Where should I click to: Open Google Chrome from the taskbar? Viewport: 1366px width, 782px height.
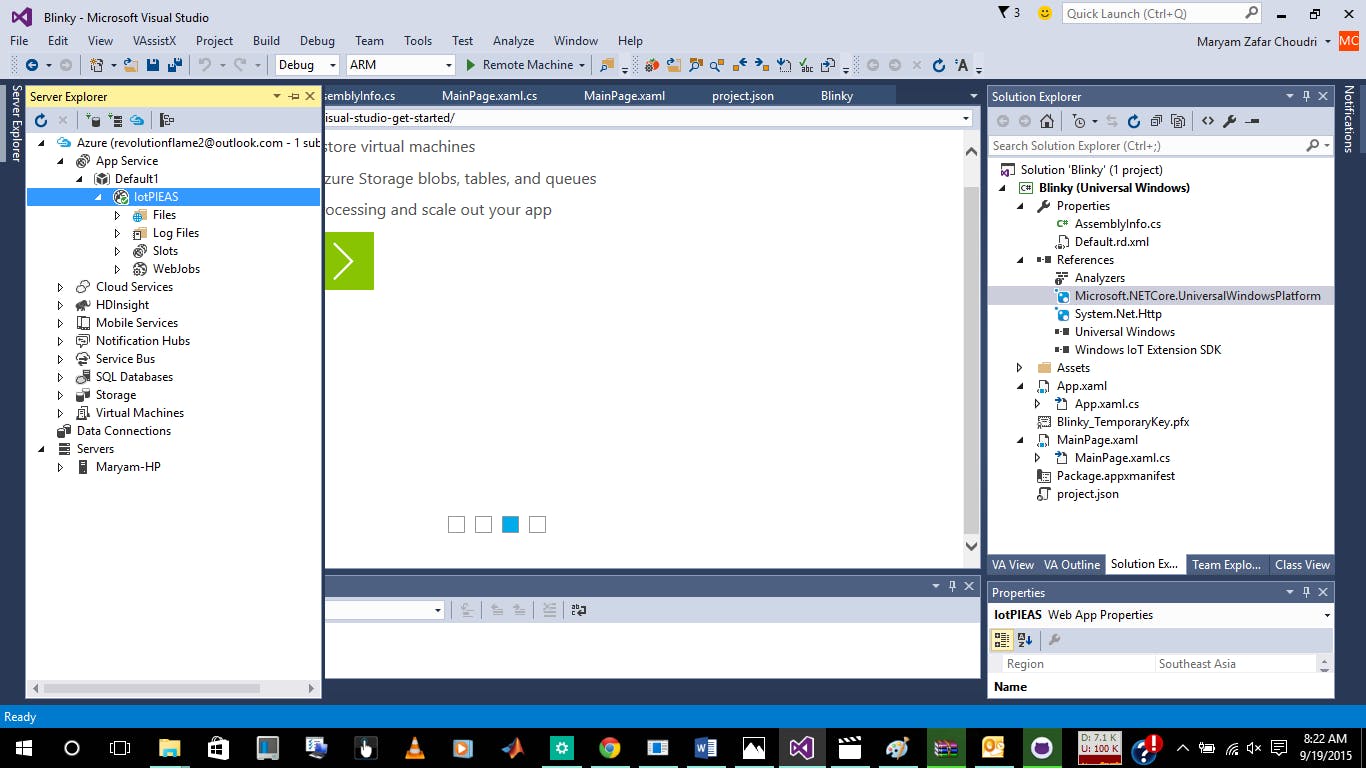tap(609, 748)
